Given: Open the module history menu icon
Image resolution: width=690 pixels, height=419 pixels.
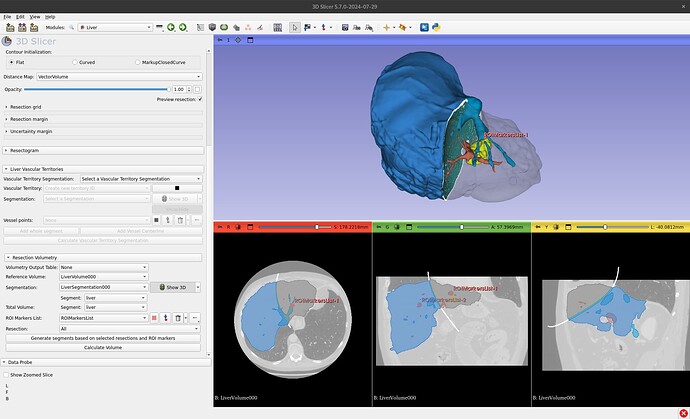Looking at the screenshot, I should pos(159,27).
